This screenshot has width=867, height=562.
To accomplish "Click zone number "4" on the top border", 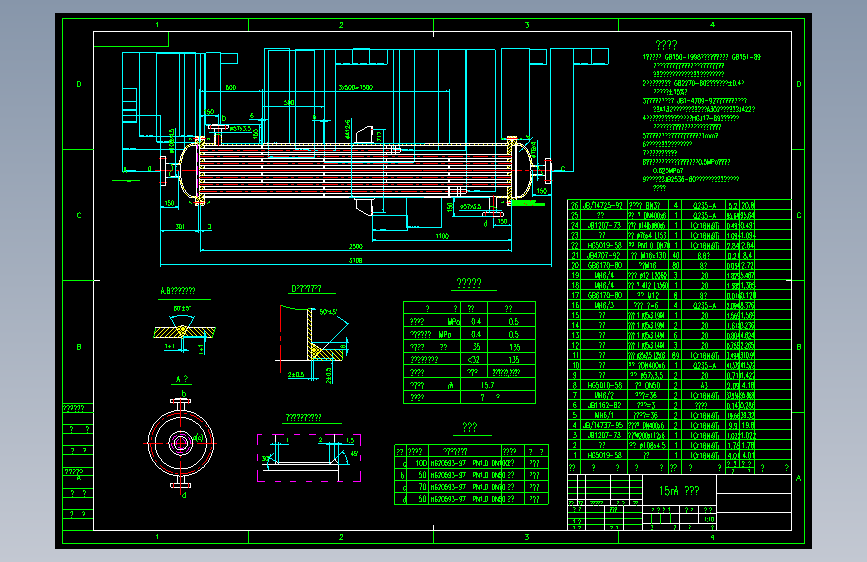I will 712,25.
